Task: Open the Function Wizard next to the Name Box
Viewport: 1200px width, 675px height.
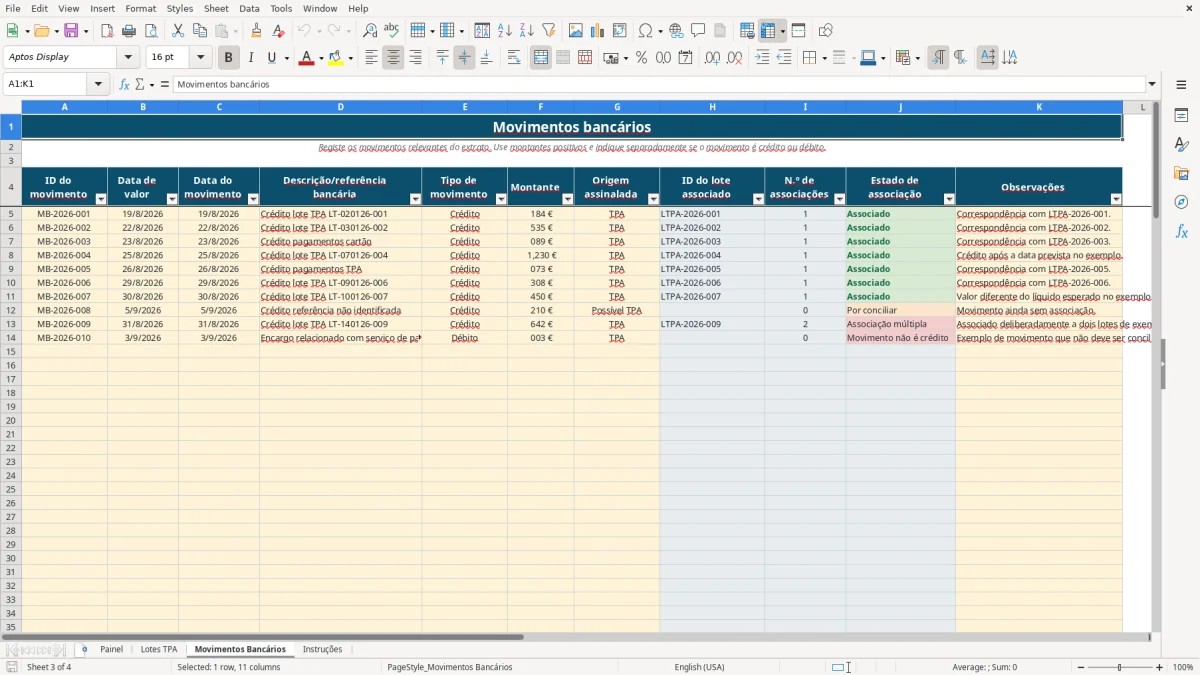Action: tap(124, 84)
